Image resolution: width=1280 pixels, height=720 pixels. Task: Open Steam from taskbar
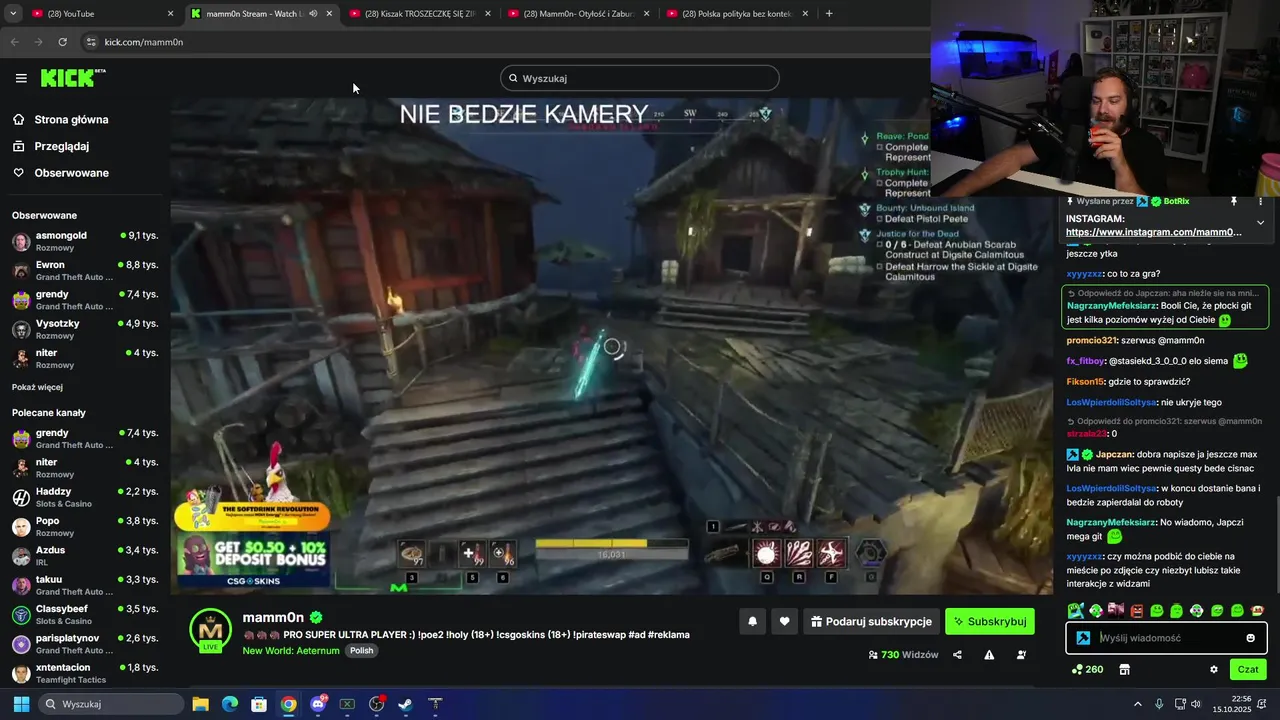[x=405, y=704]
